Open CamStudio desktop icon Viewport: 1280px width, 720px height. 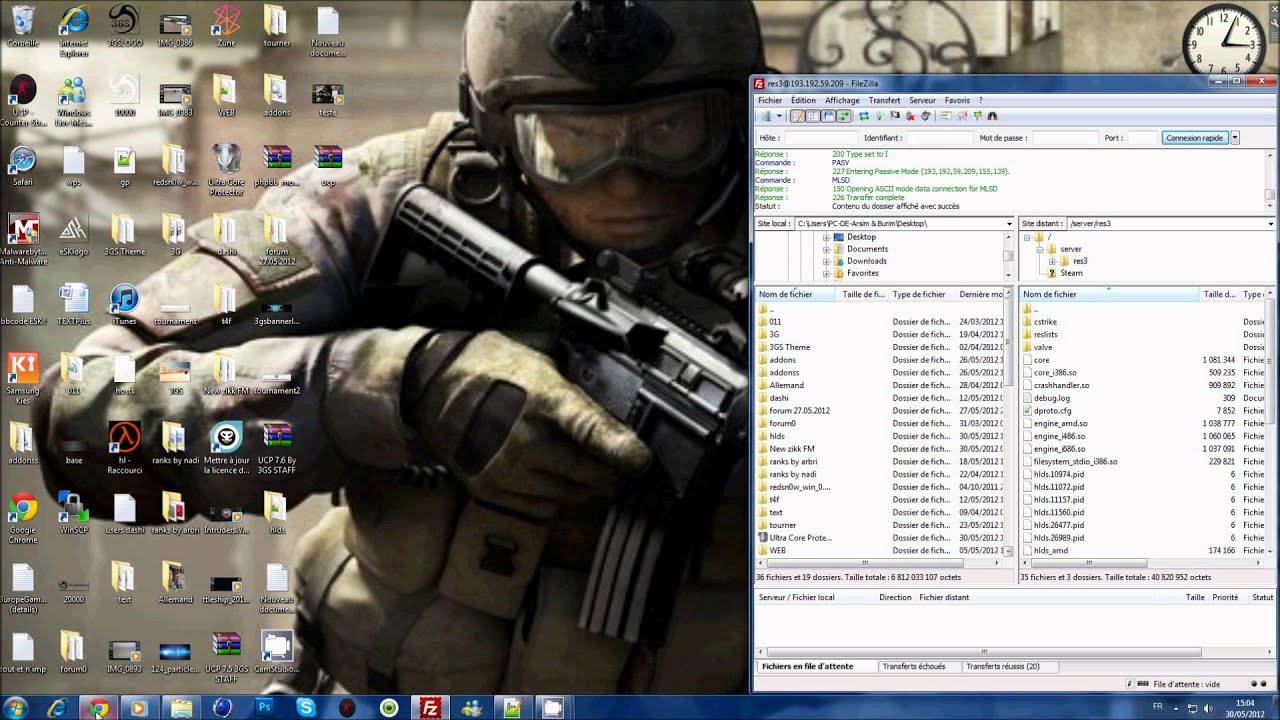pos(276,652)
